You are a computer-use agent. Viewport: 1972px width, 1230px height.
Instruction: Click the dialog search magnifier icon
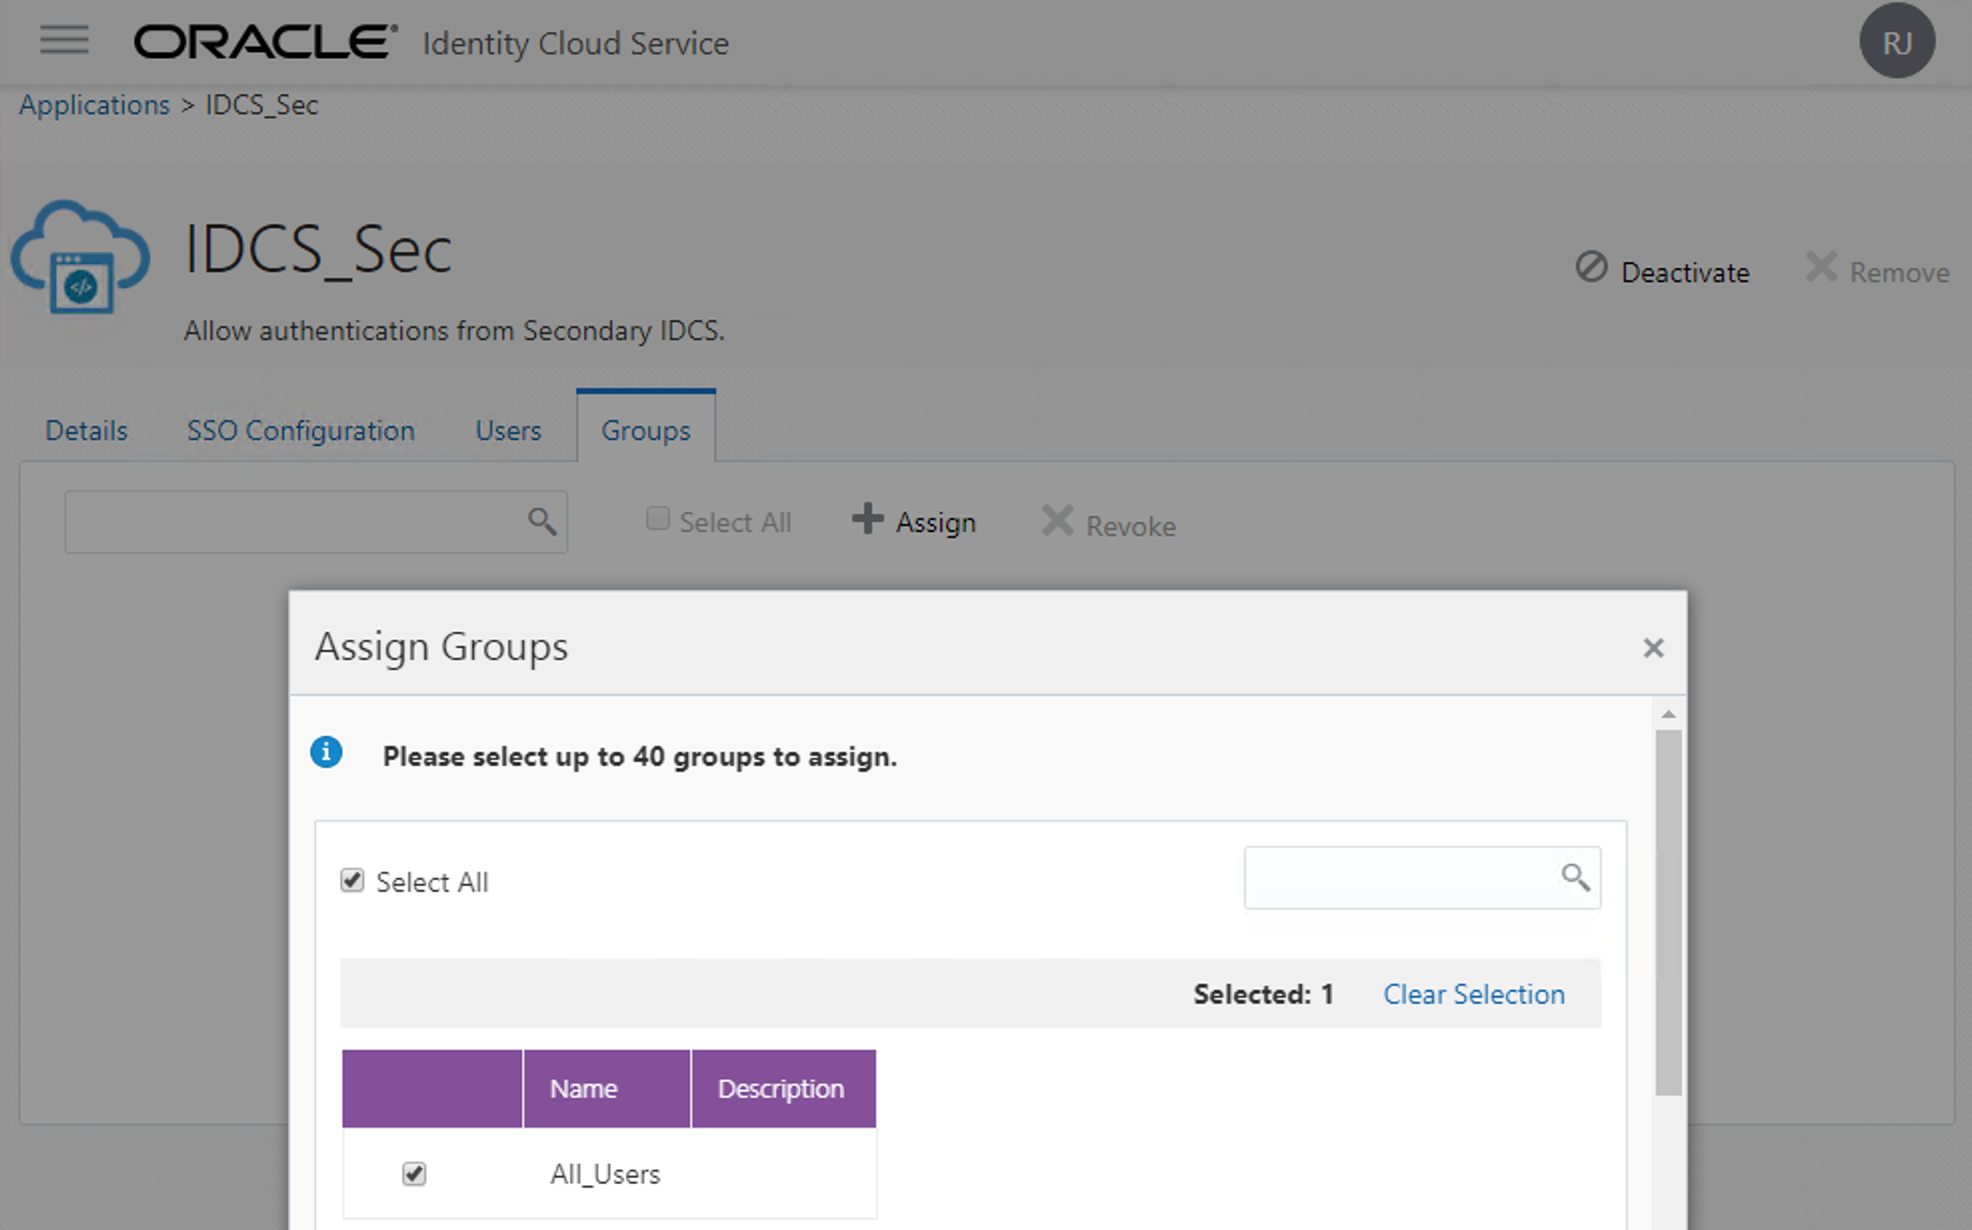1575,877
